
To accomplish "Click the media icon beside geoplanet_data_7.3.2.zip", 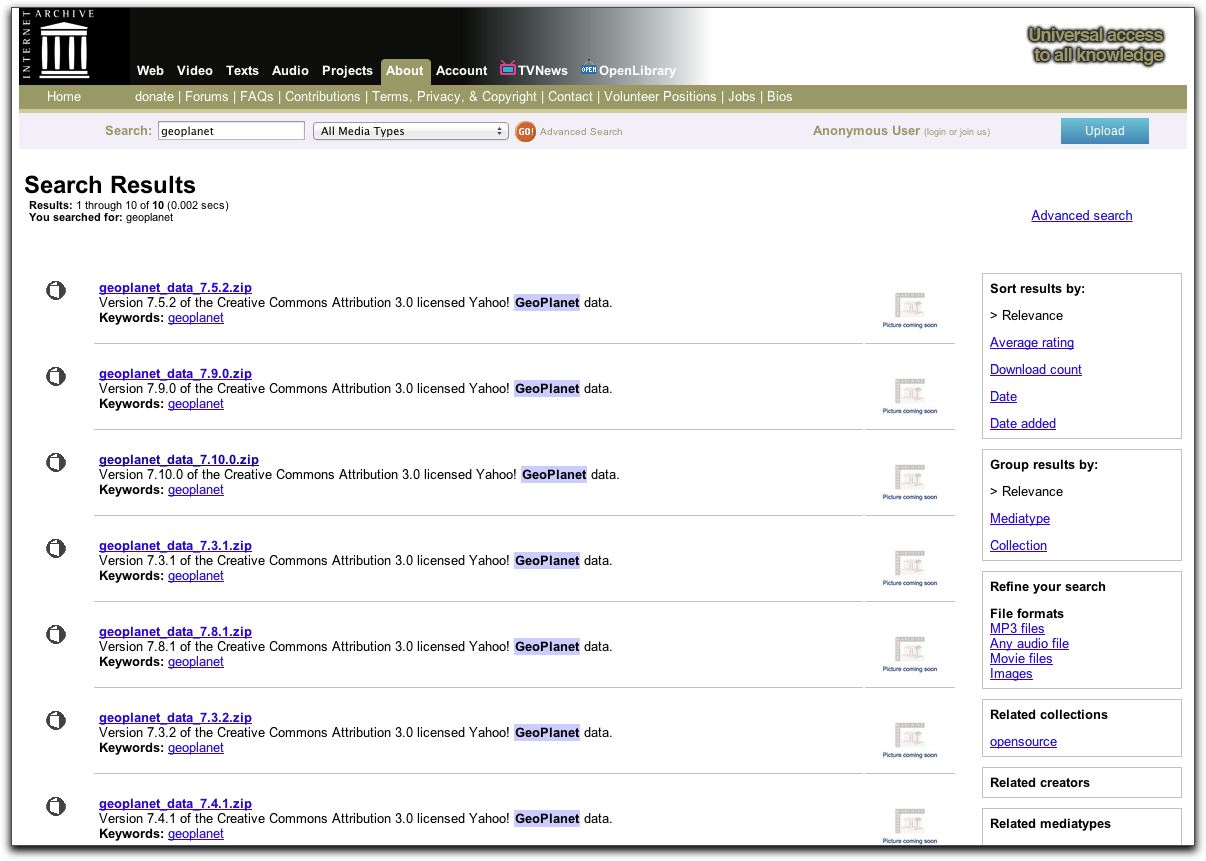I will click(56, 720).
